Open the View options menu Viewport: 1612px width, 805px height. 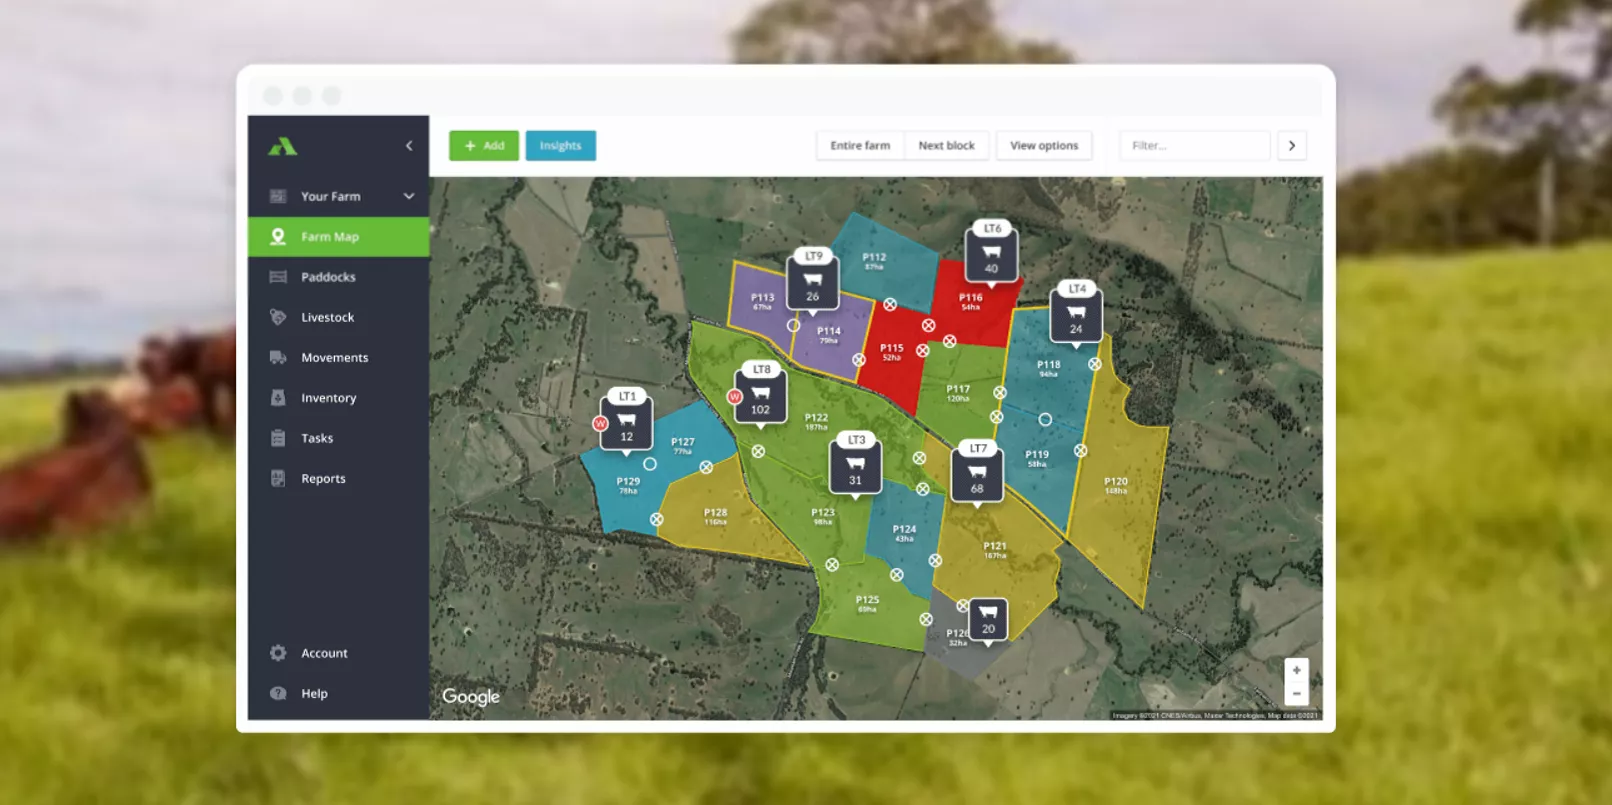(1044, 146)
